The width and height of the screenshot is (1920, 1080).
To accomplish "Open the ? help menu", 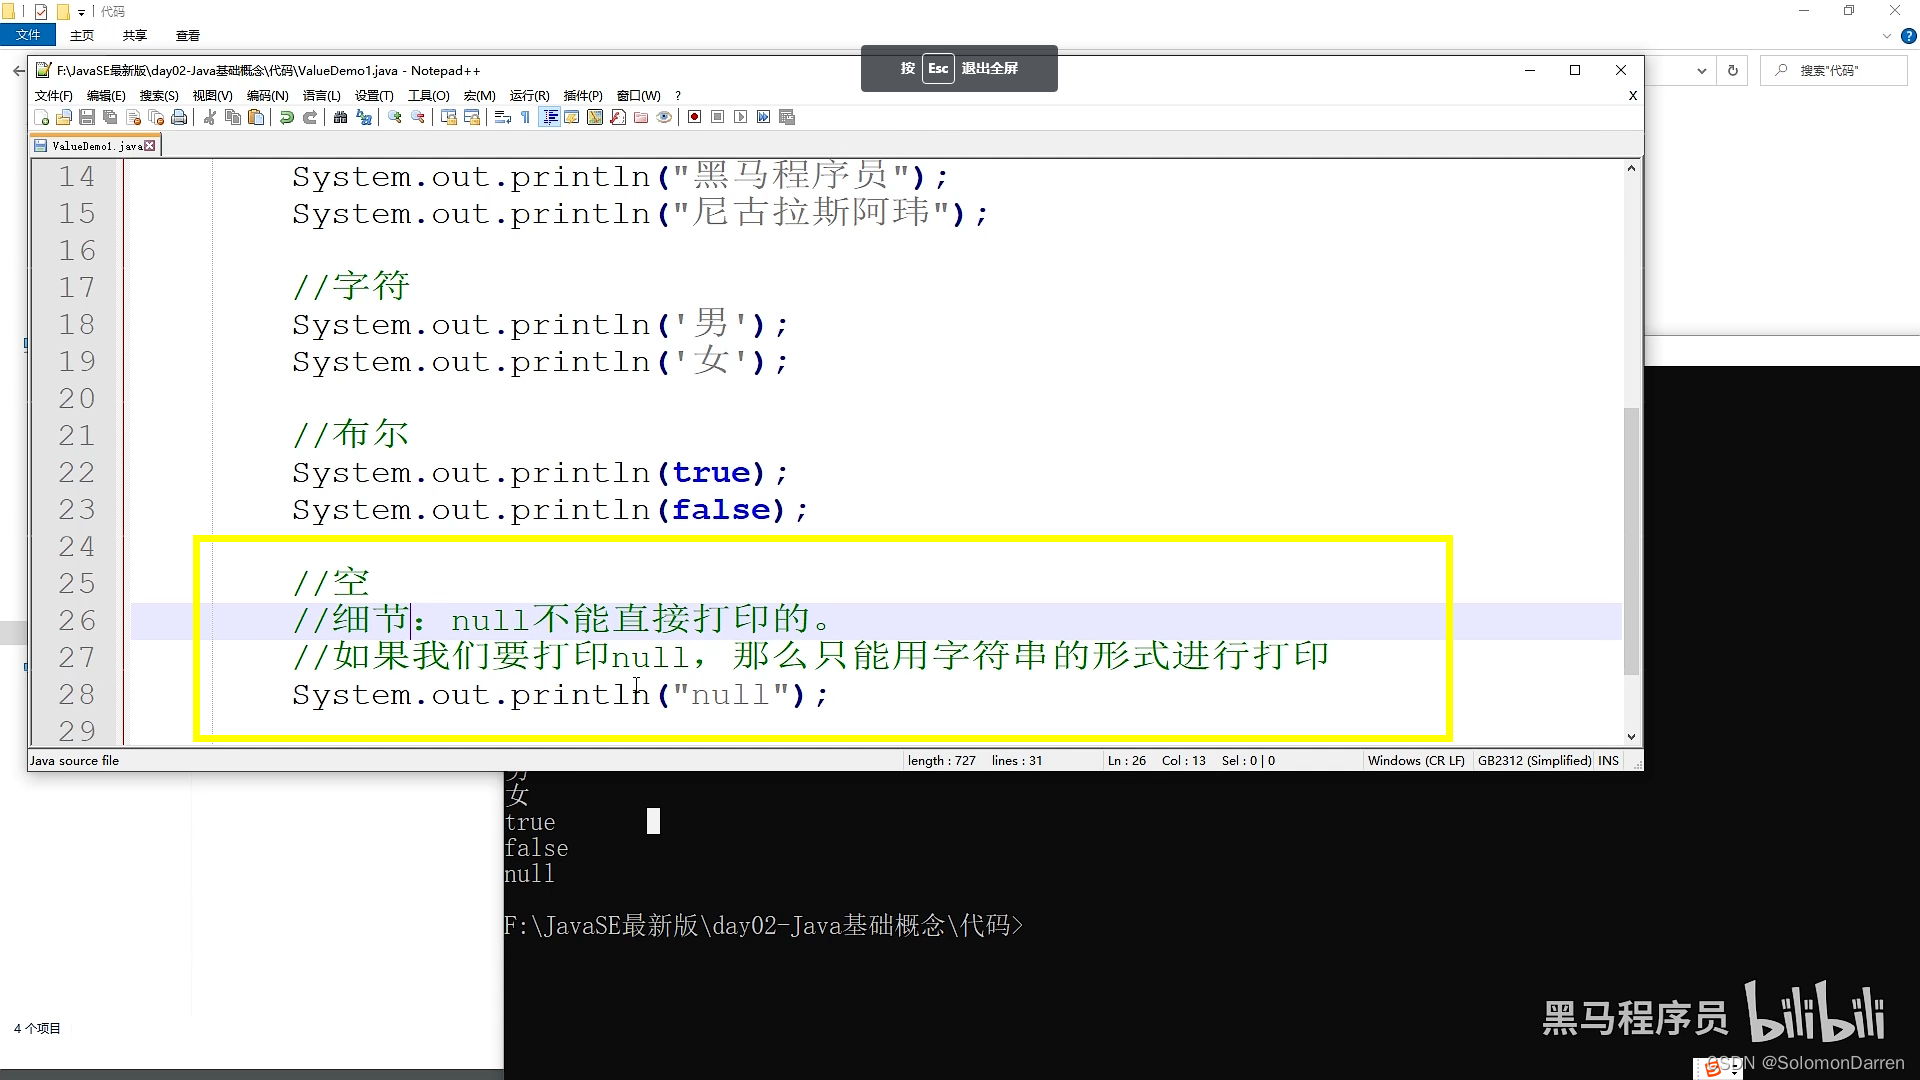I will point(678,96).
